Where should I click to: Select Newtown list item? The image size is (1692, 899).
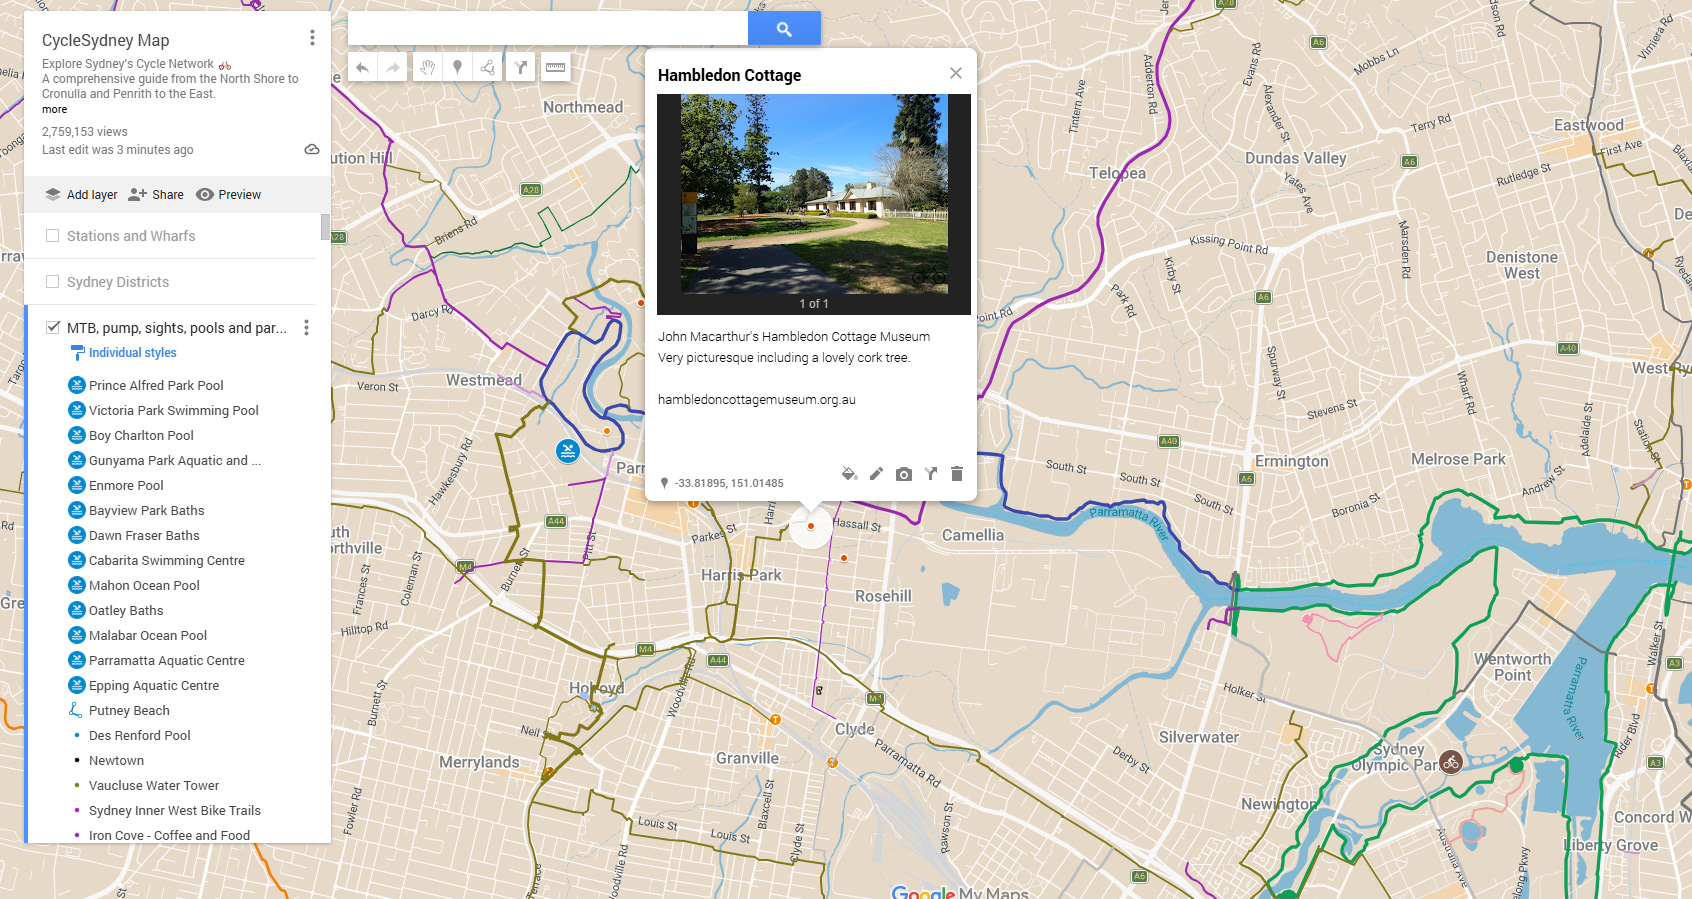tap(116, 760)
